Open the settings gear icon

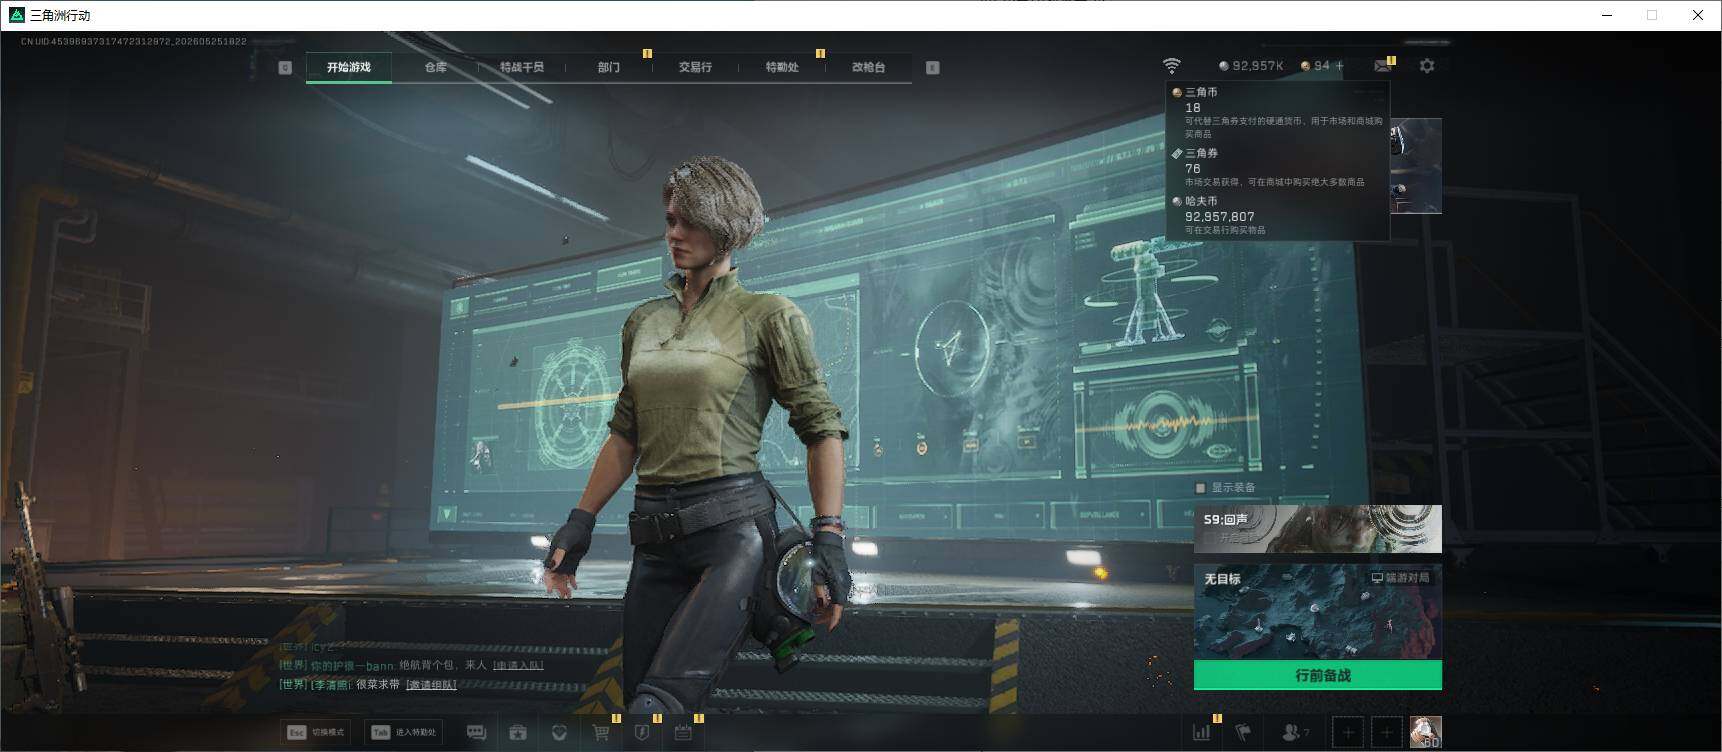click(1427, 66)
